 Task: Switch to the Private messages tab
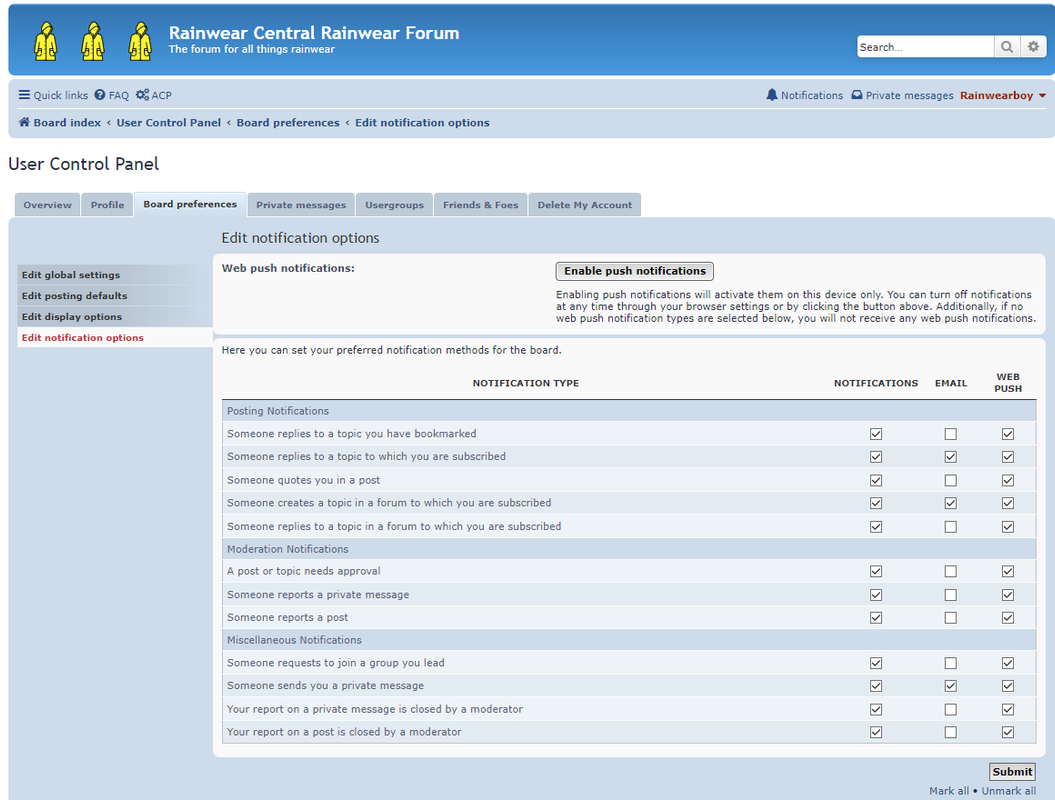[301, 205]
